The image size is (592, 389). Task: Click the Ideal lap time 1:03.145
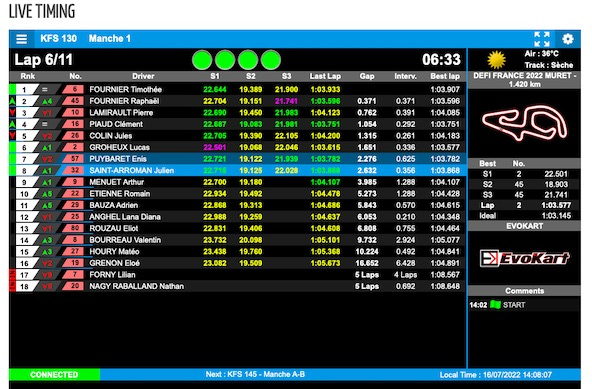click(x=556, y=216)
